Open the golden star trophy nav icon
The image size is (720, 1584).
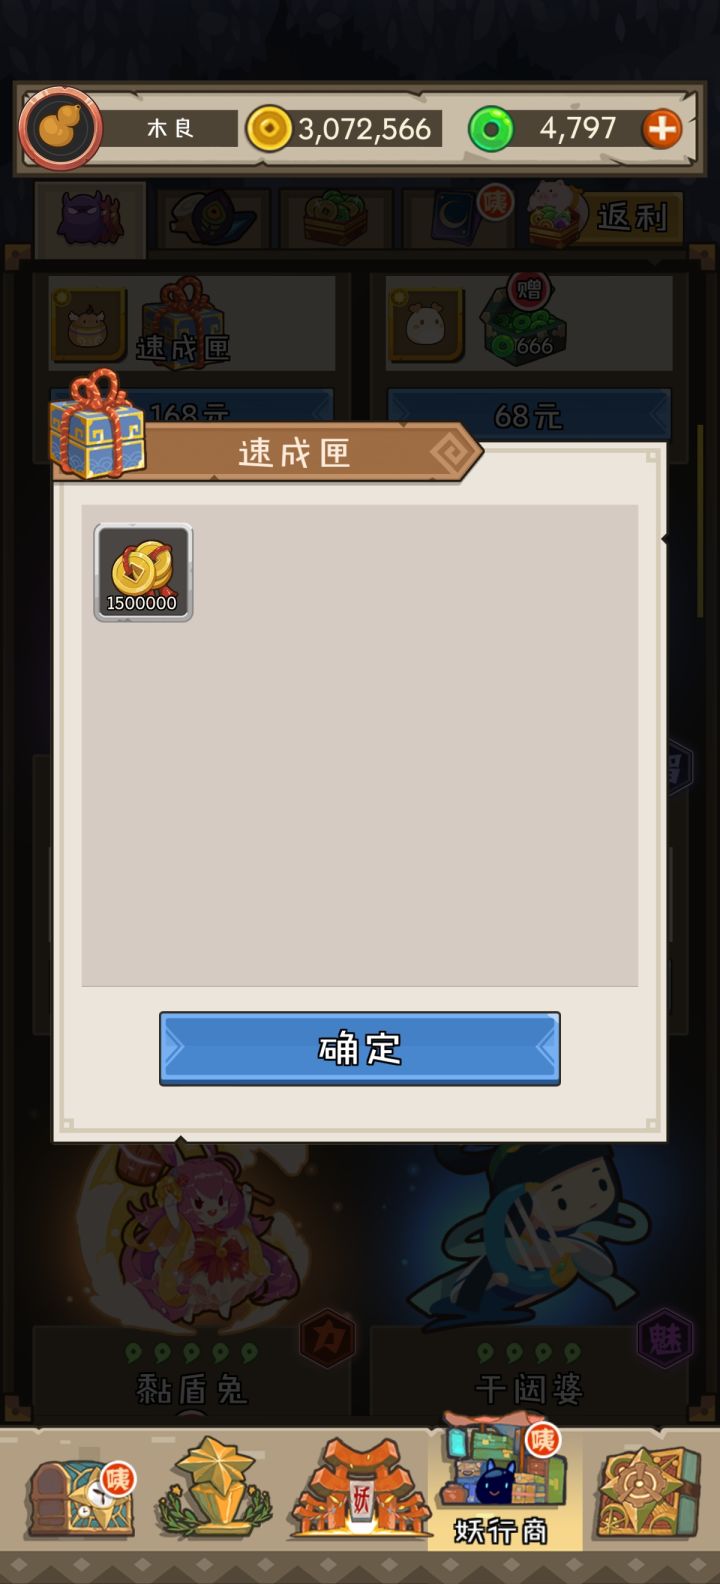[x=214, y=1488]
